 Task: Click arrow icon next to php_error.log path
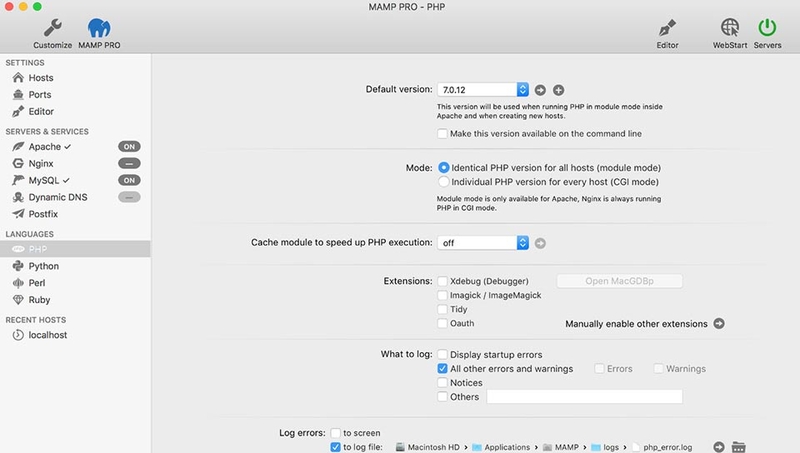click(719, 447)
